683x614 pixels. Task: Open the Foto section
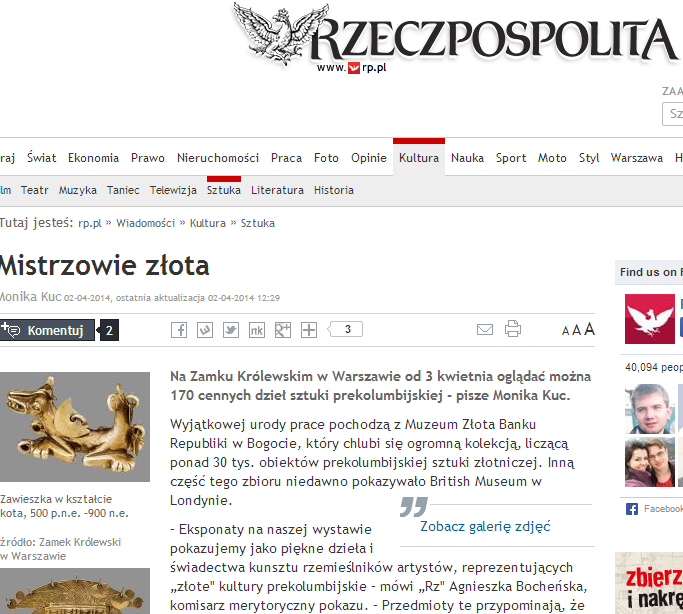(x=326, y=158)
